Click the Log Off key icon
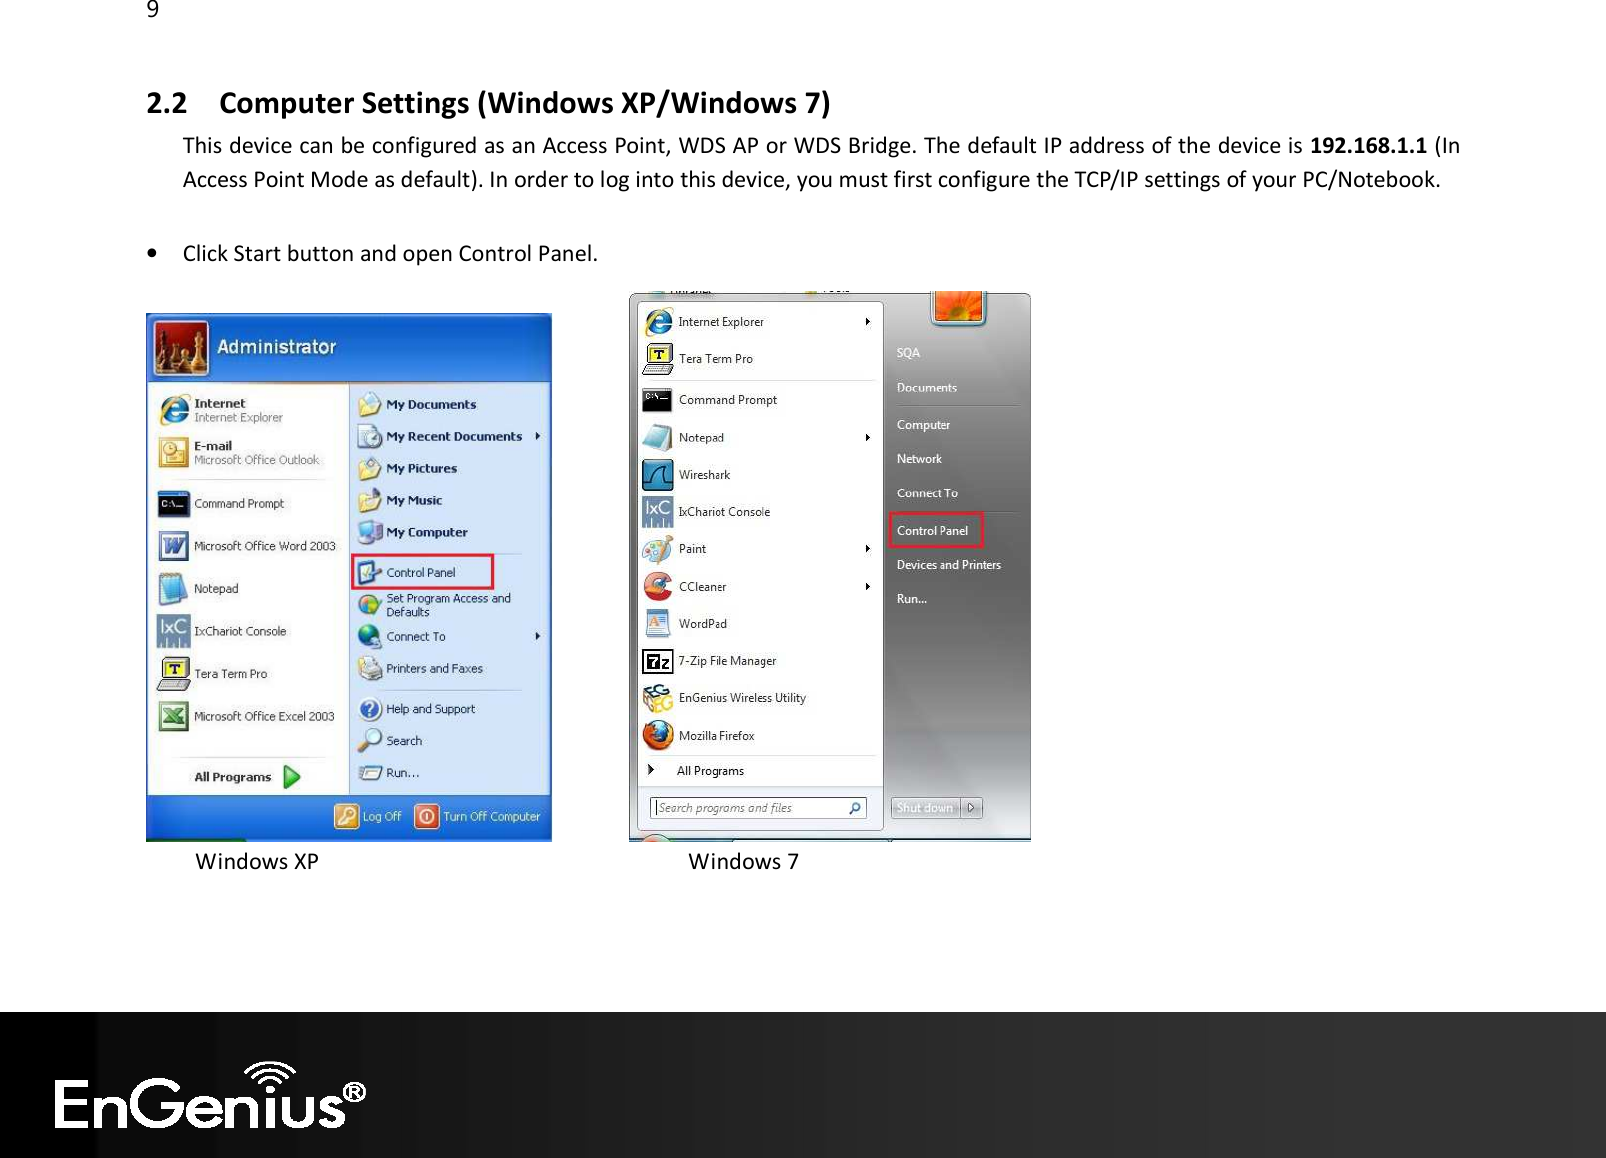1606x1158 pixels. pos(346,816)
